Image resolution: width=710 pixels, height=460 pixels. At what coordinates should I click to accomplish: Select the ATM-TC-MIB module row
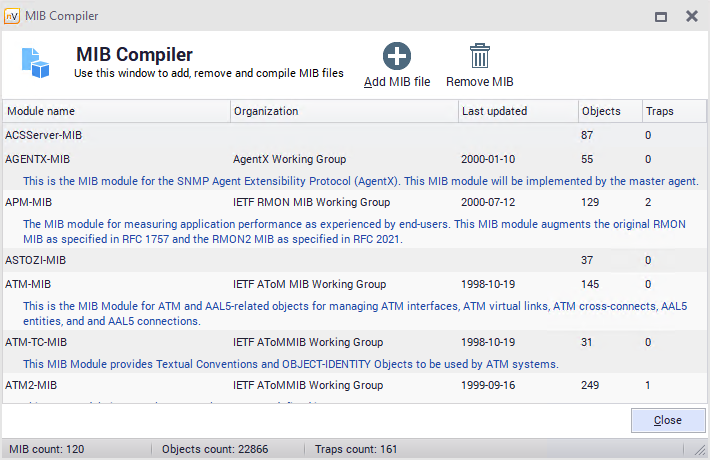(x=35, y=342)
